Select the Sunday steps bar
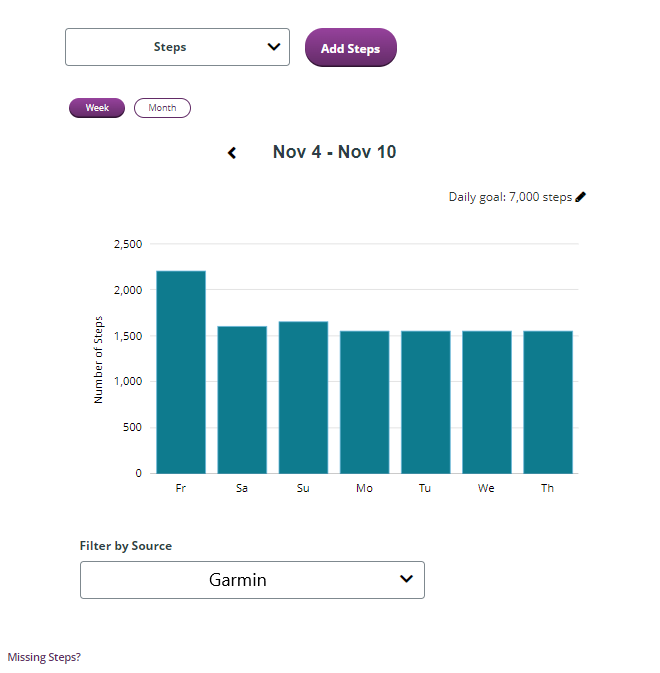Viewport: 660px width, 673px height. 303,397
